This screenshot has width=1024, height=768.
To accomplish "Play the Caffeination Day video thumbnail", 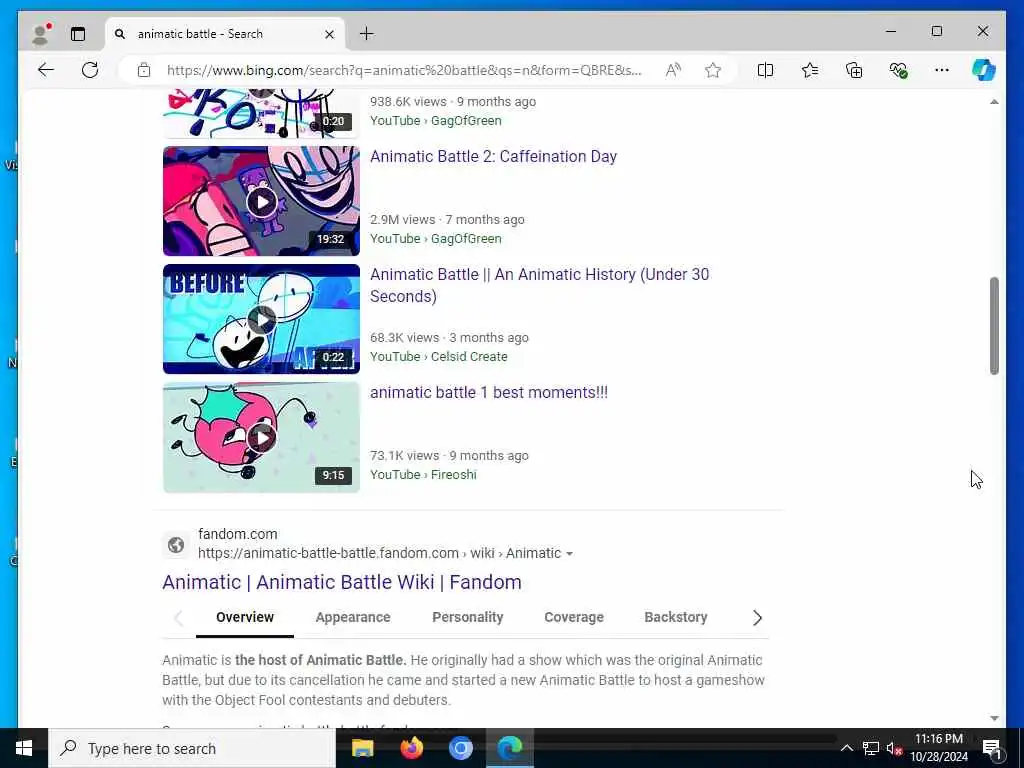I will 261,201.
